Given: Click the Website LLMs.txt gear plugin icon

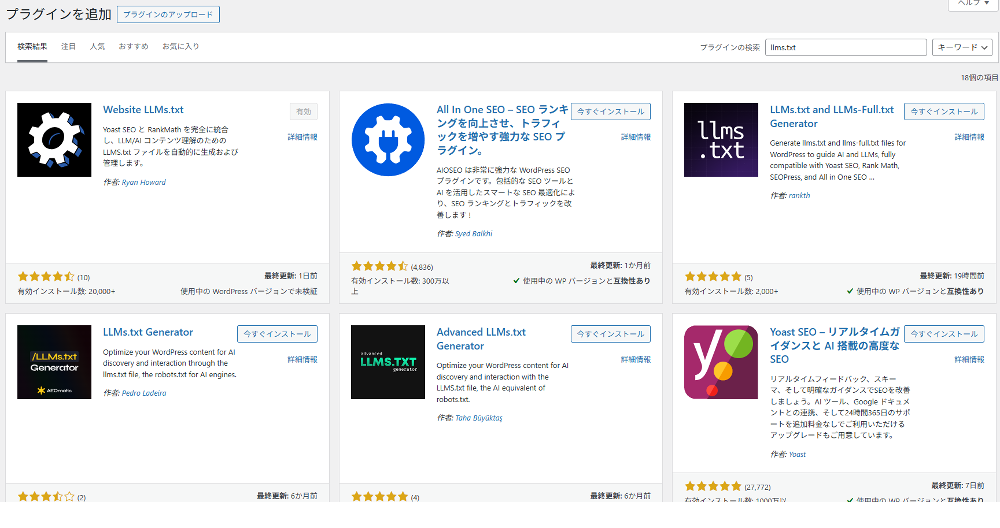Looking at the screenshot, I should click(x=54, y=140).
